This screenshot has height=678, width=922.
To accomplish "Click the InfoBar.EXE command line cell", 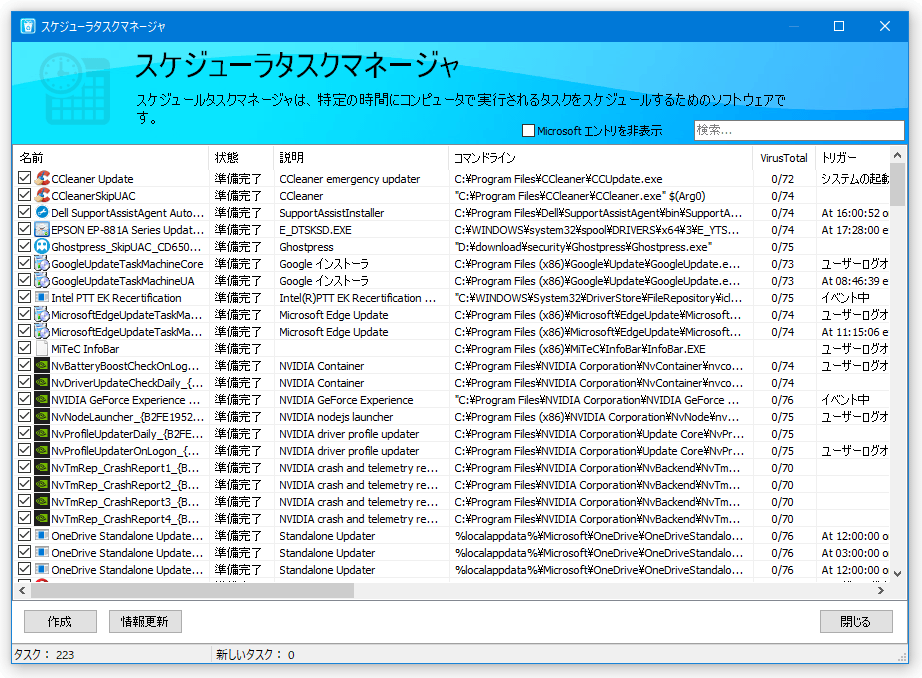I will click(x=580, y=349).
